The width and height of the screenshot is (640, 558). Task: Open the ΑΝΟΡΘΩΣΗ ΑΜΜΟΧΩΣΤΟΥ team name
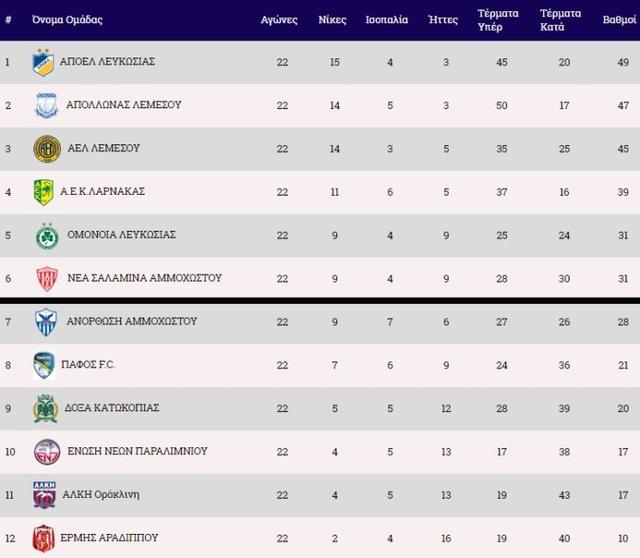(130, 322)
